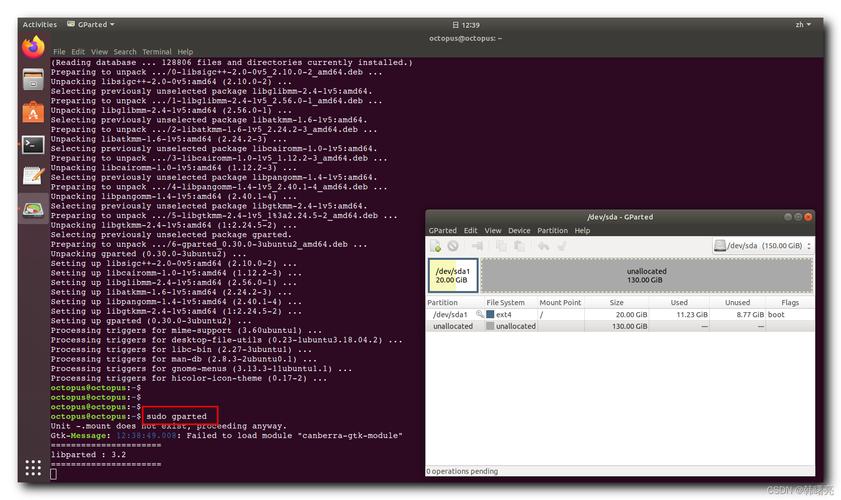Image resolution: width=841 pixels, height=500 pixels.
Task: Click the Delete partition icon in GParted toolbar
Action: pyautogui.click(x=453, y=245)
